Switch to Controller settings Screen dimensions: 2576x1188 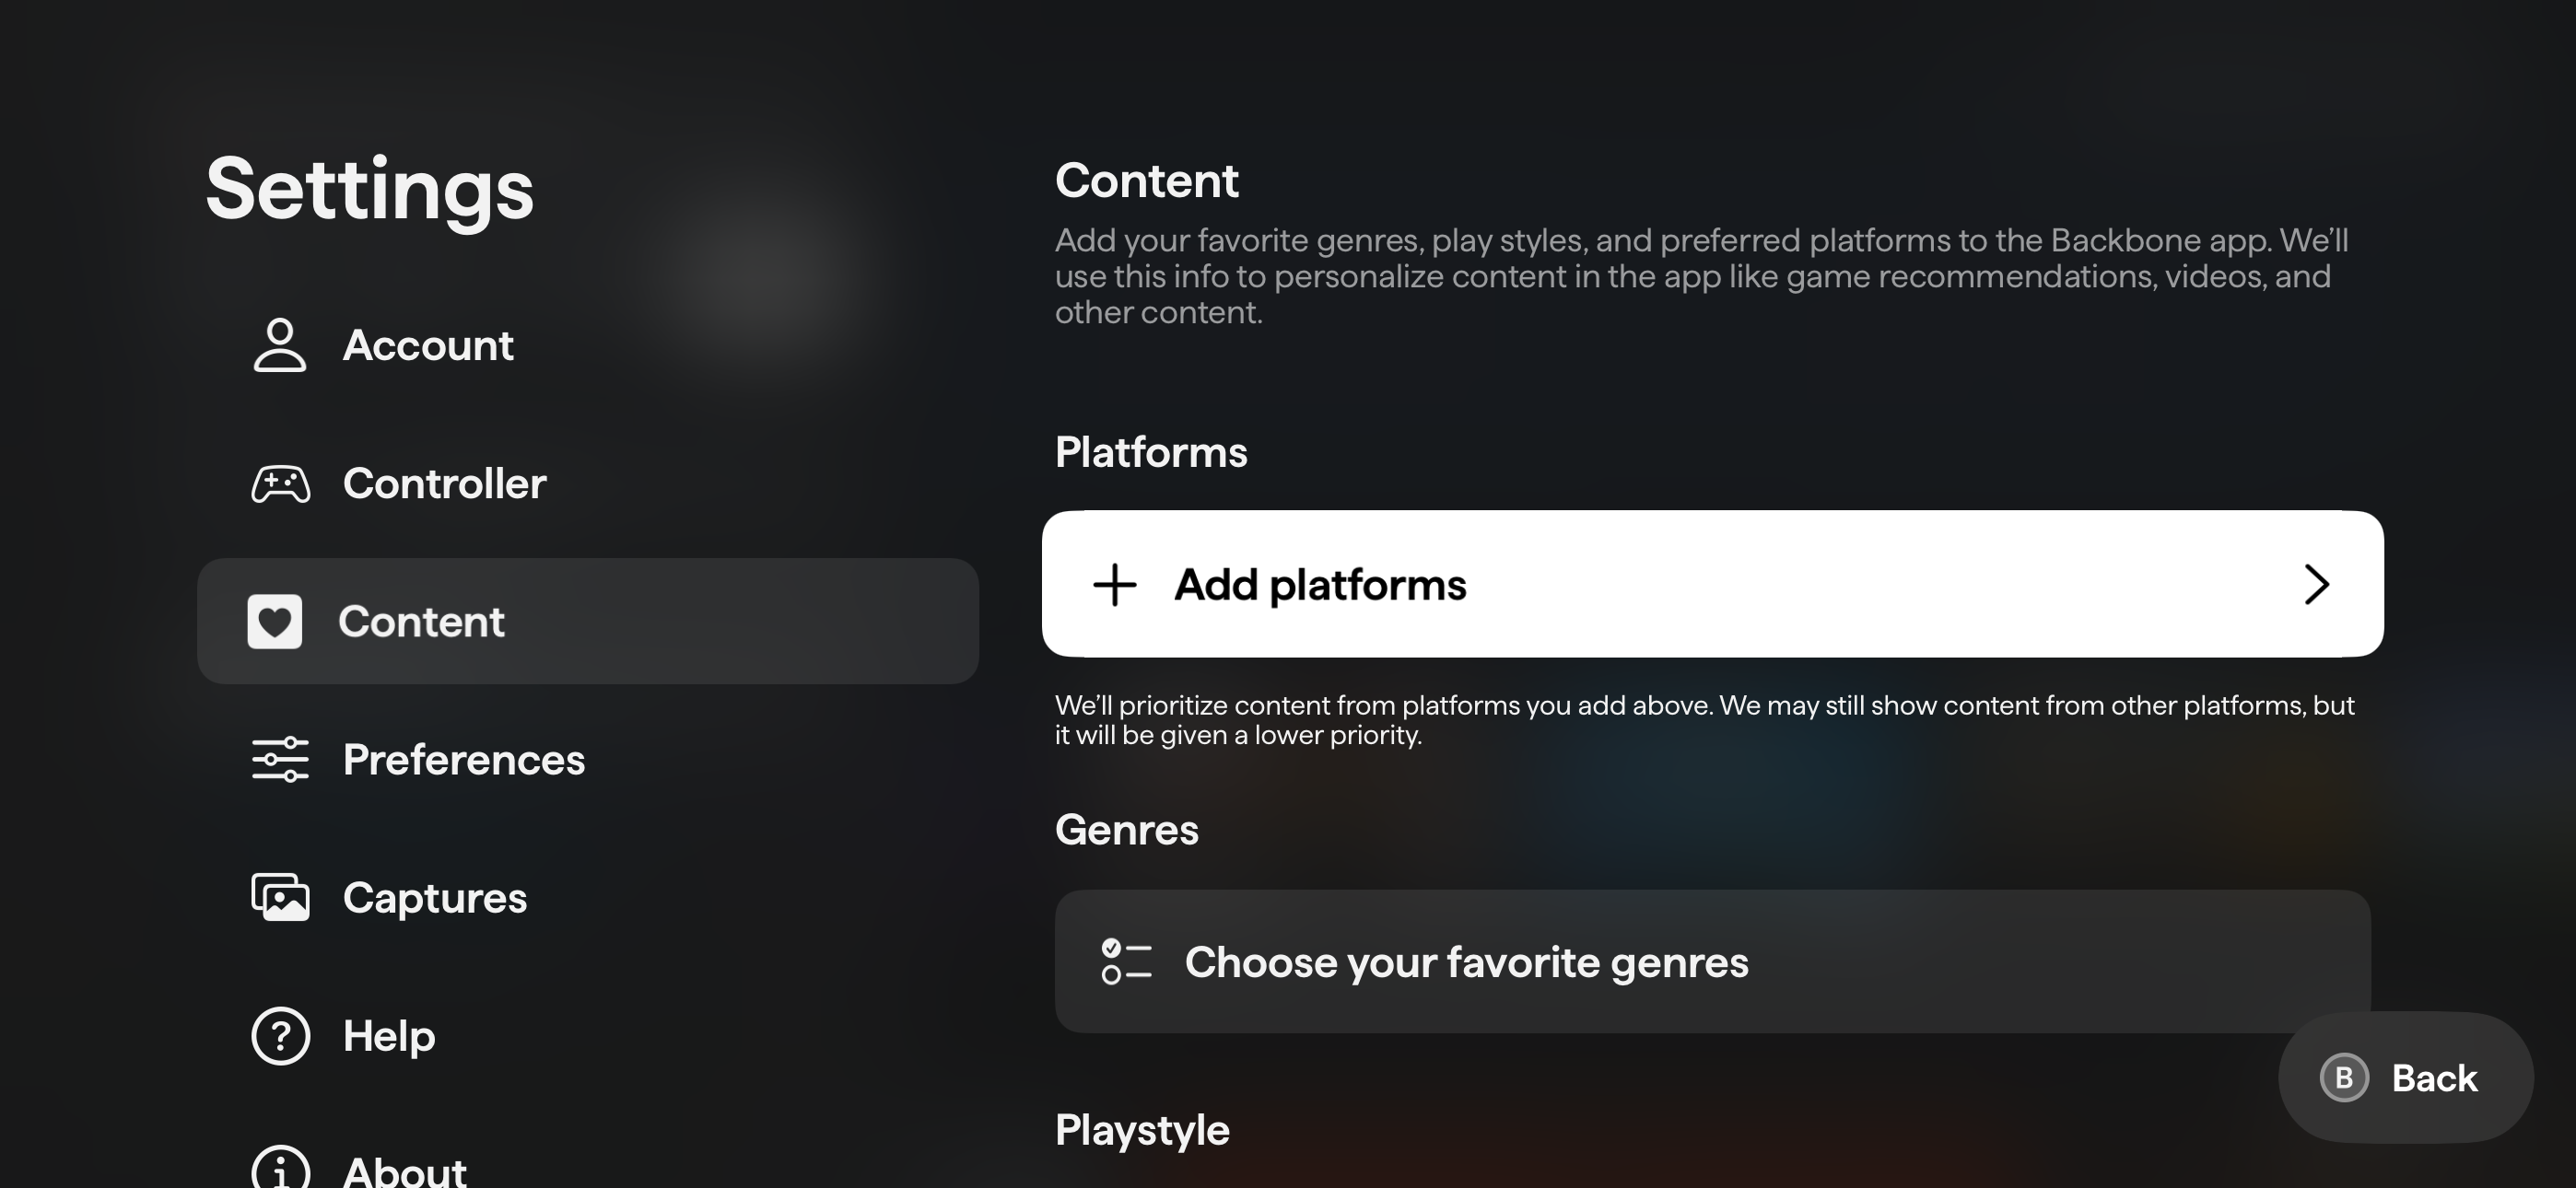click(x=444, y=484)
